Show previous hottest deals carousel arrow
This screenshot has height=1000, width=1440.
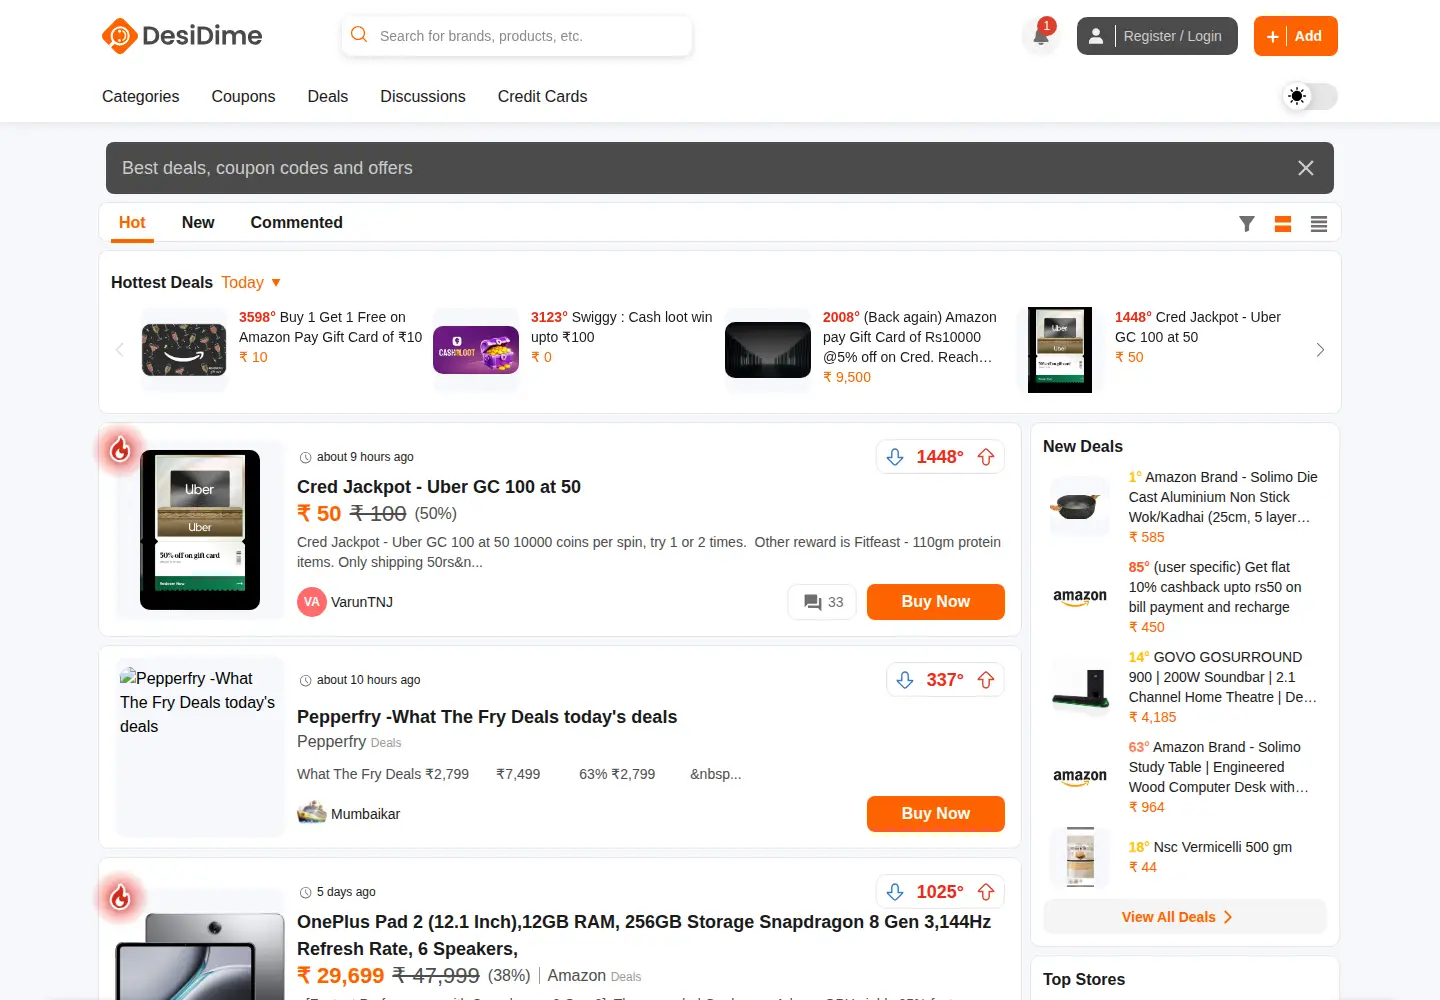pyautogui.click(x=120, y=349)
